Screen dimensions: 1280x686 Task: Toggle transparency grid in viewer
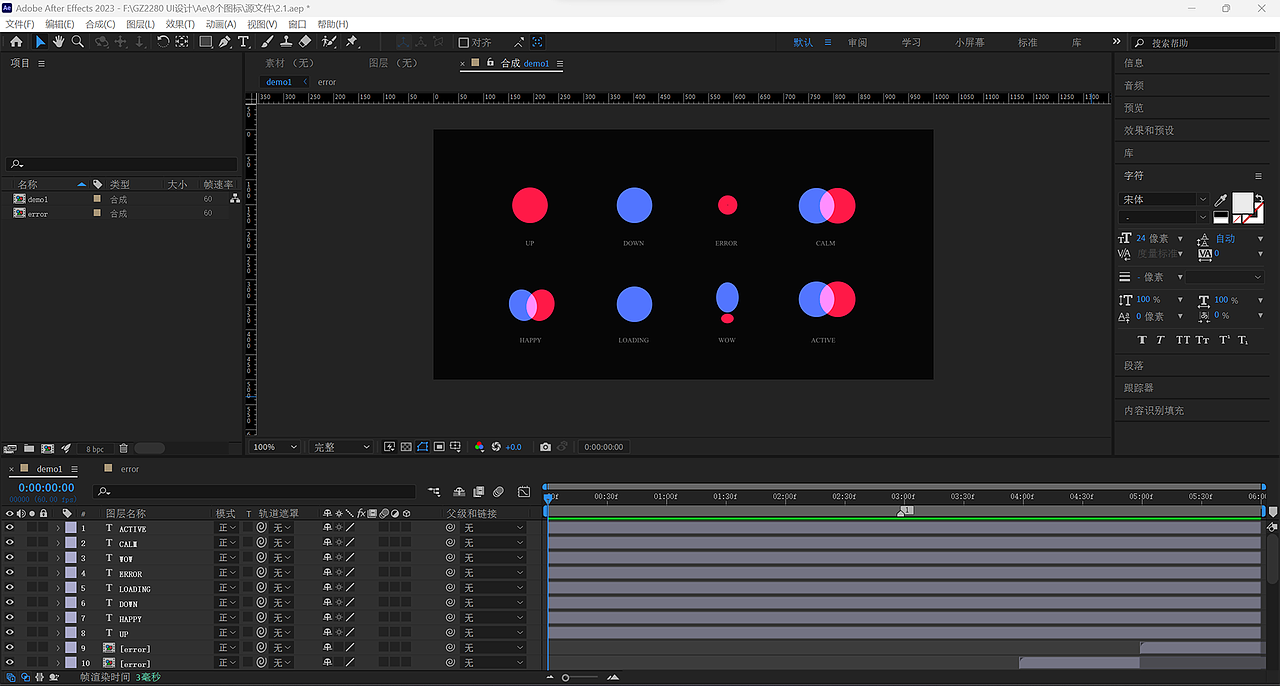point(406,447)
